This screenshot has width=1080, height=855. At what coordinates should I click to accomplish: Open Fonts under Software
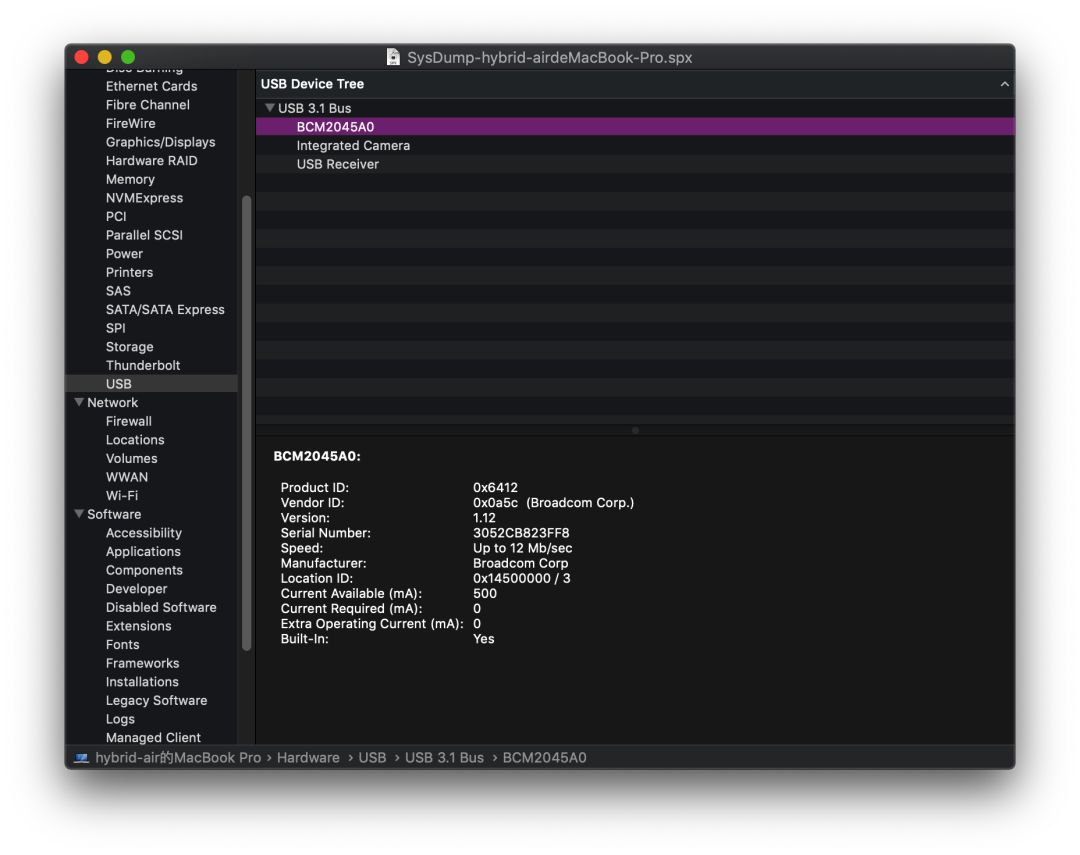coord(123,644)
